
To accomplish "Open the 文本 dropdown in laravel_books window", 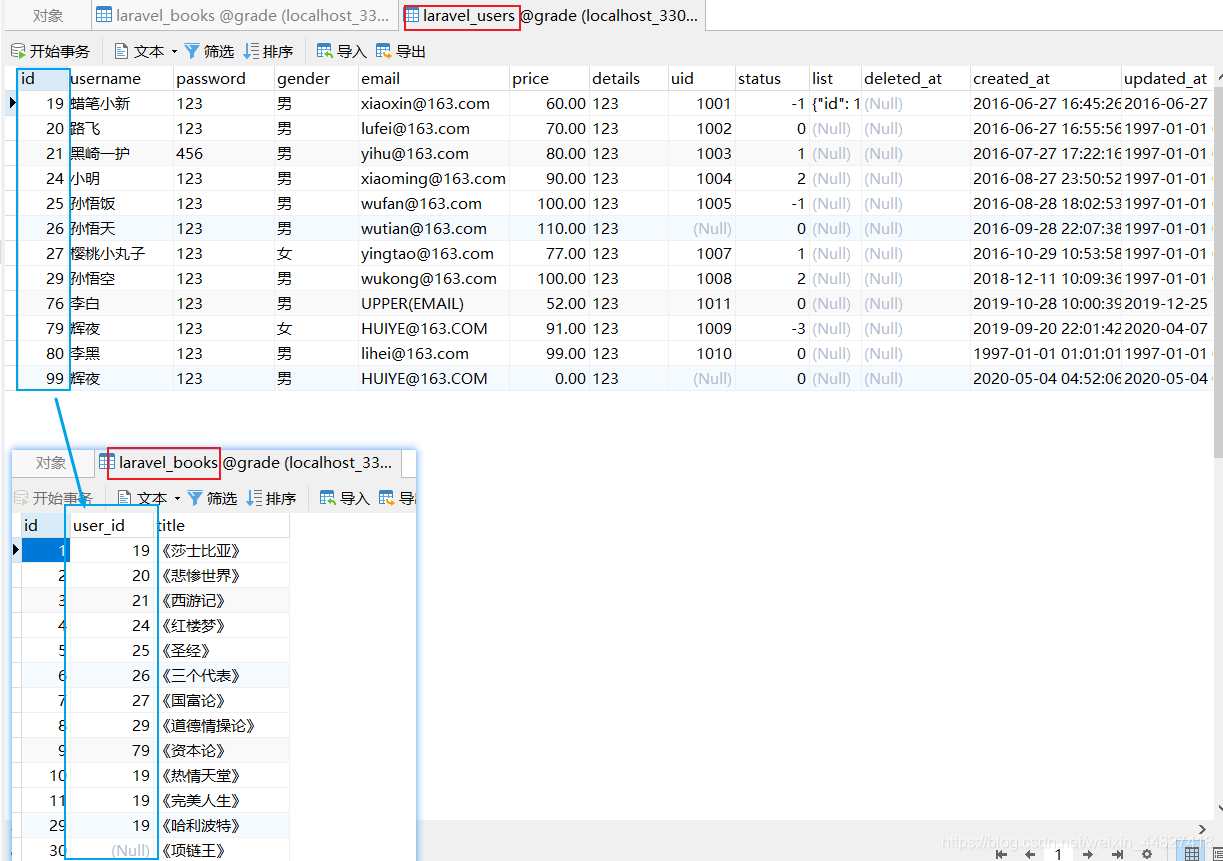I will coord(148,498).
